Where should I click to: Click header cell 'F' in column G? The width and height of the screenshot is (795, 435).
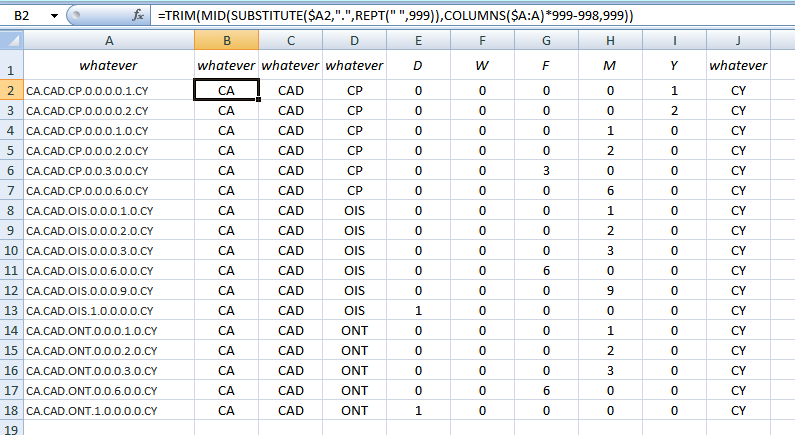(546, 65)
